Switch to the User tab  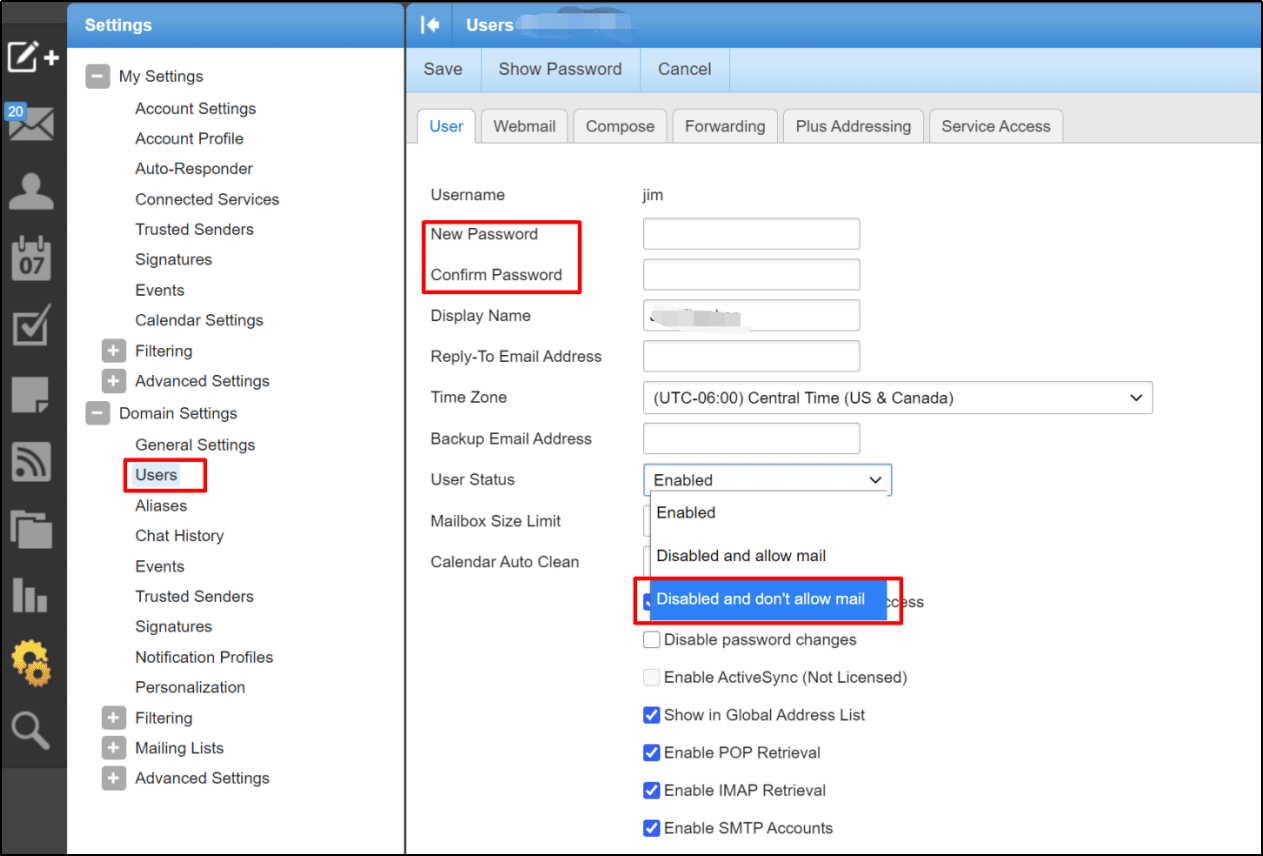[446, 126]
